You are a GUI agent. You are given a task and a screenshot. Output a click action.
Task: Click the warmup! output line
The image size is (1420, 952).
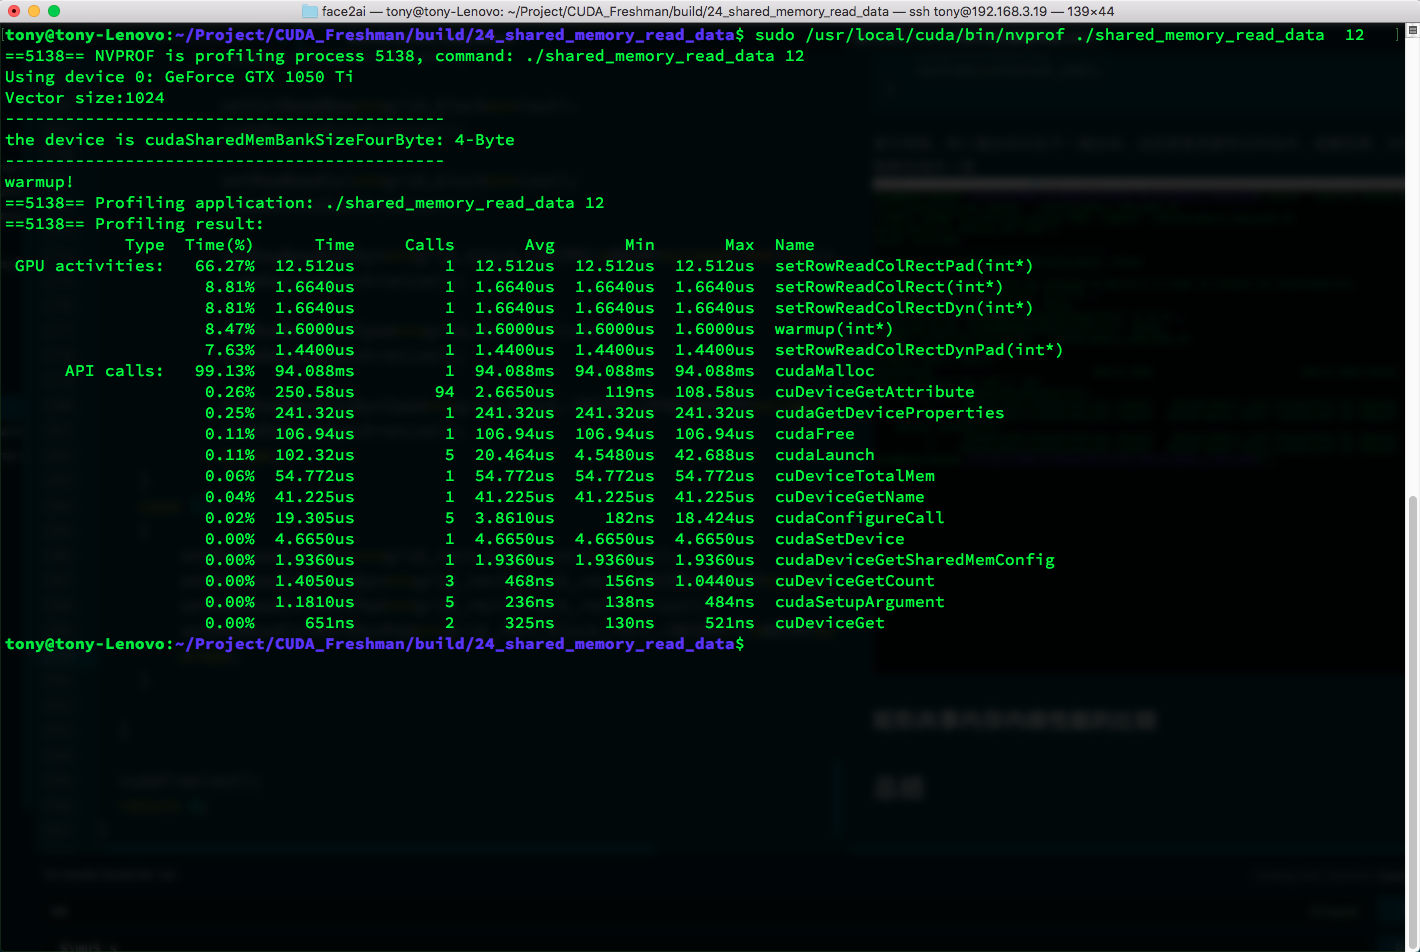(x=39, y=182)
